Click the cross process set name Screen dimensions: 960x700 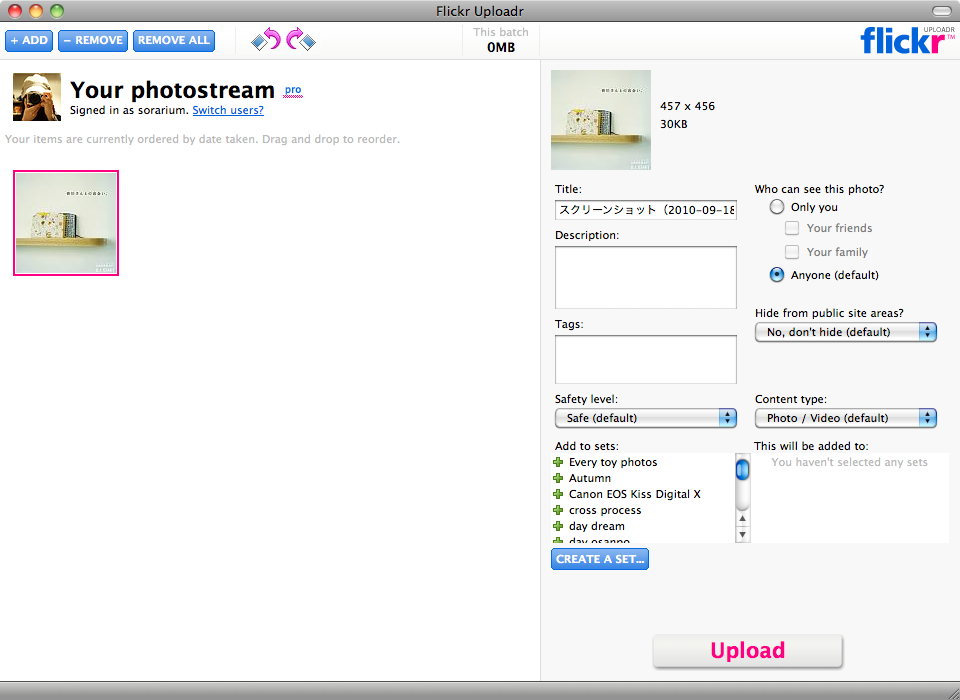coord(605,510)
